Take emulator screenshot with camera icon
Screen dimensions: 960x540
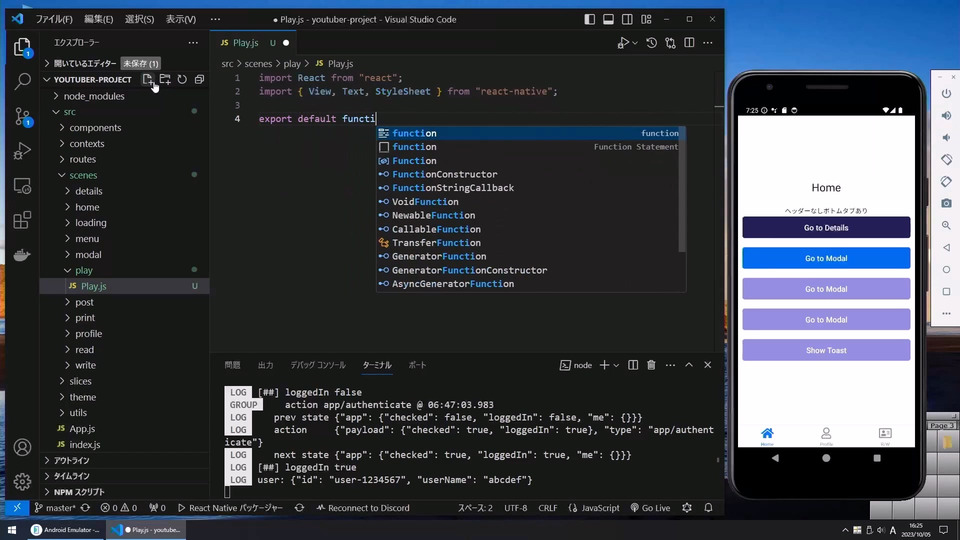point(947,203)
